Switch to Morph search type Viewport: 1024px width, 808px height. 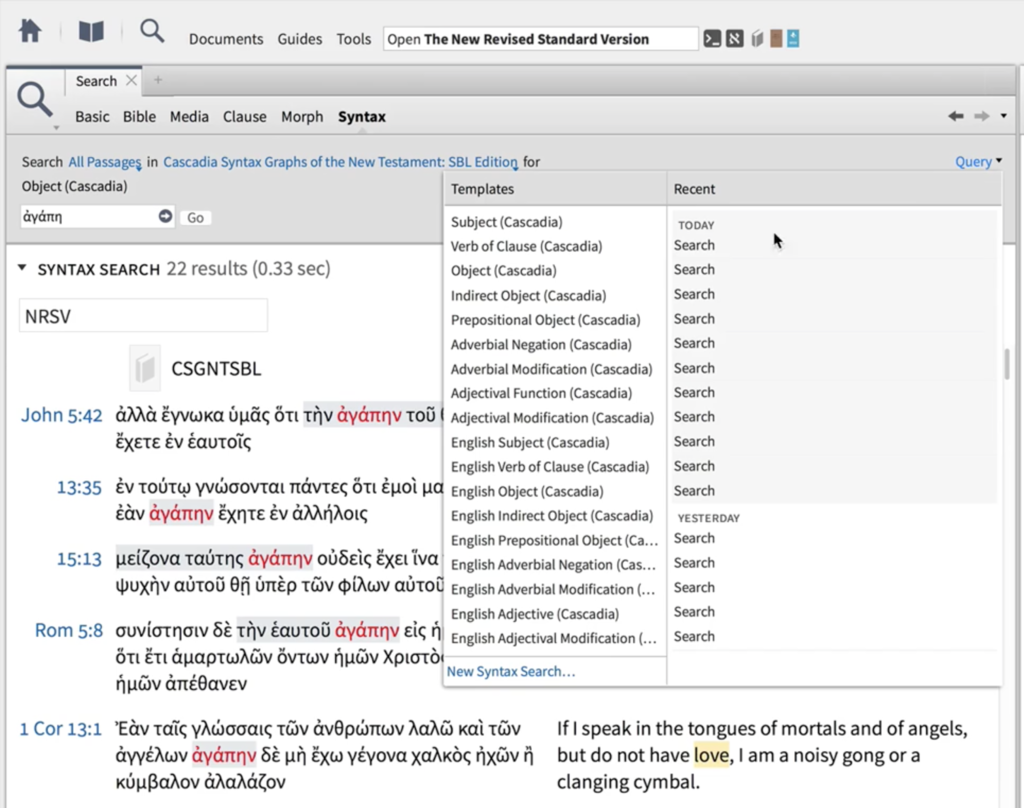302,116
